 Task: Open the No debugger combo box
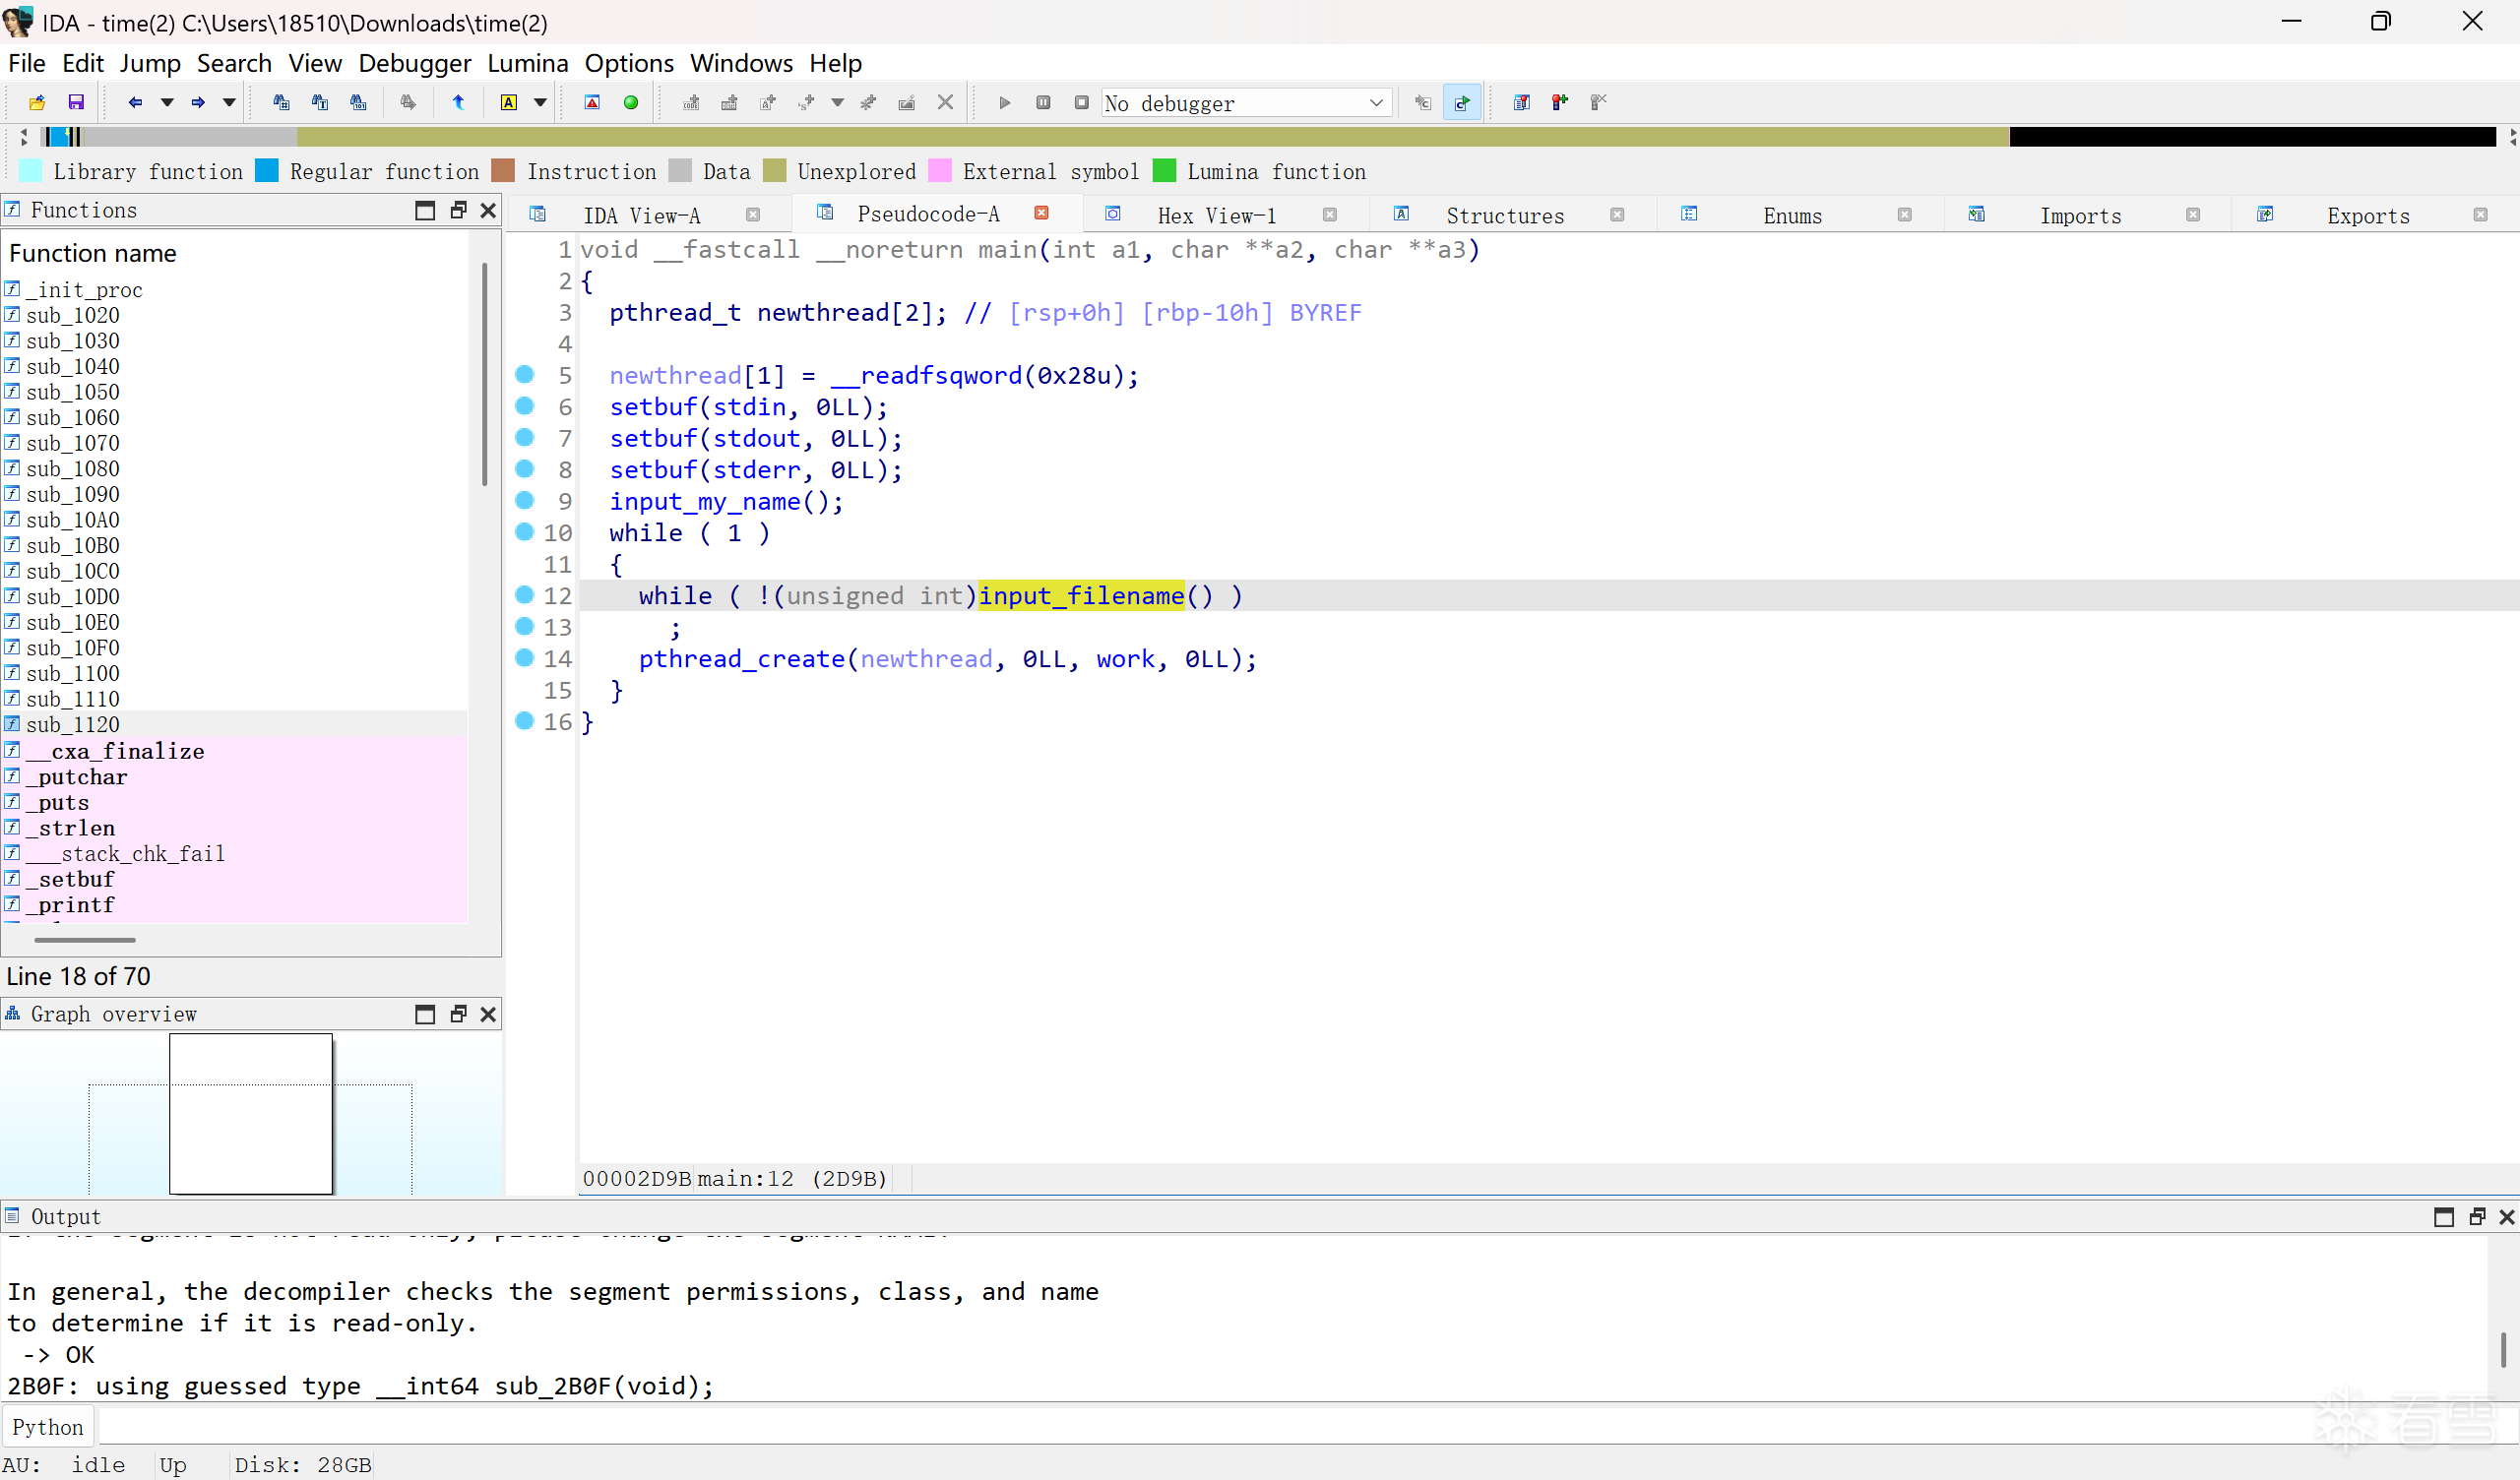1245,103
